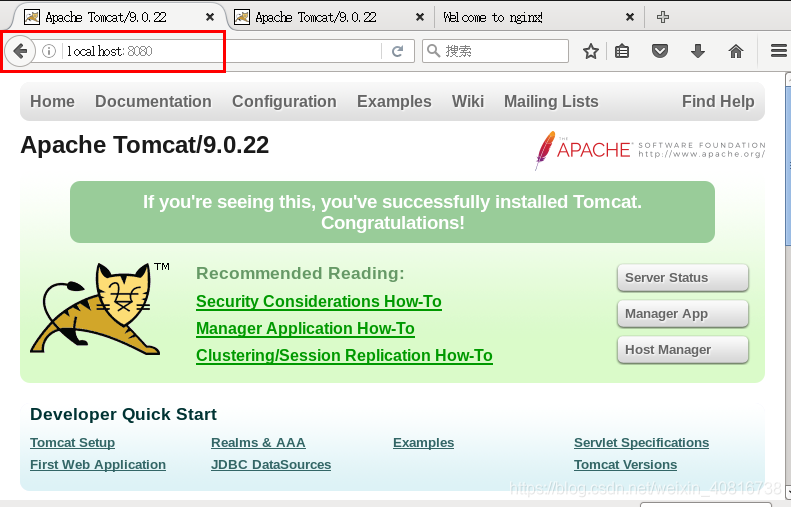Open the Tomcat Versions link
Screen dimensions: 791x507
pos(625,465)
